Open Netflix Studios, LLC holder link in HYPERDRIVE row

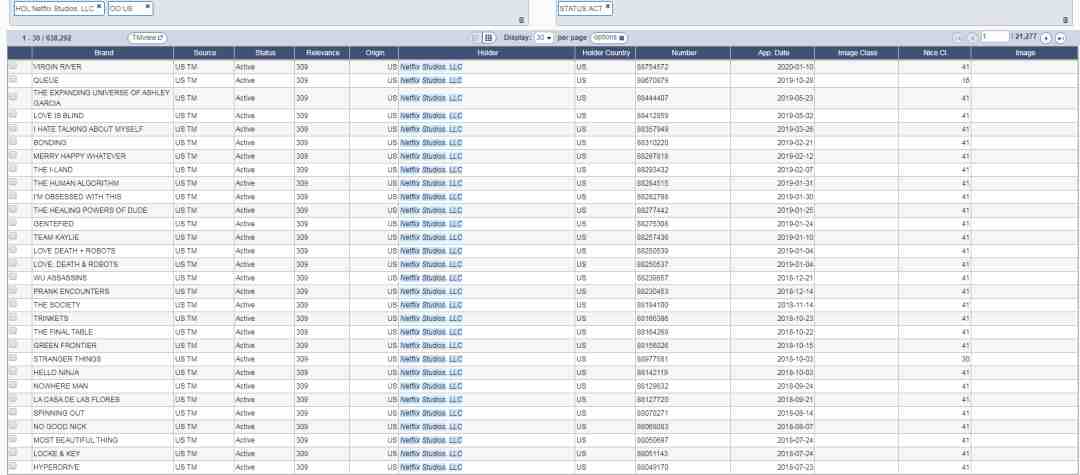(x=431, y=467)
